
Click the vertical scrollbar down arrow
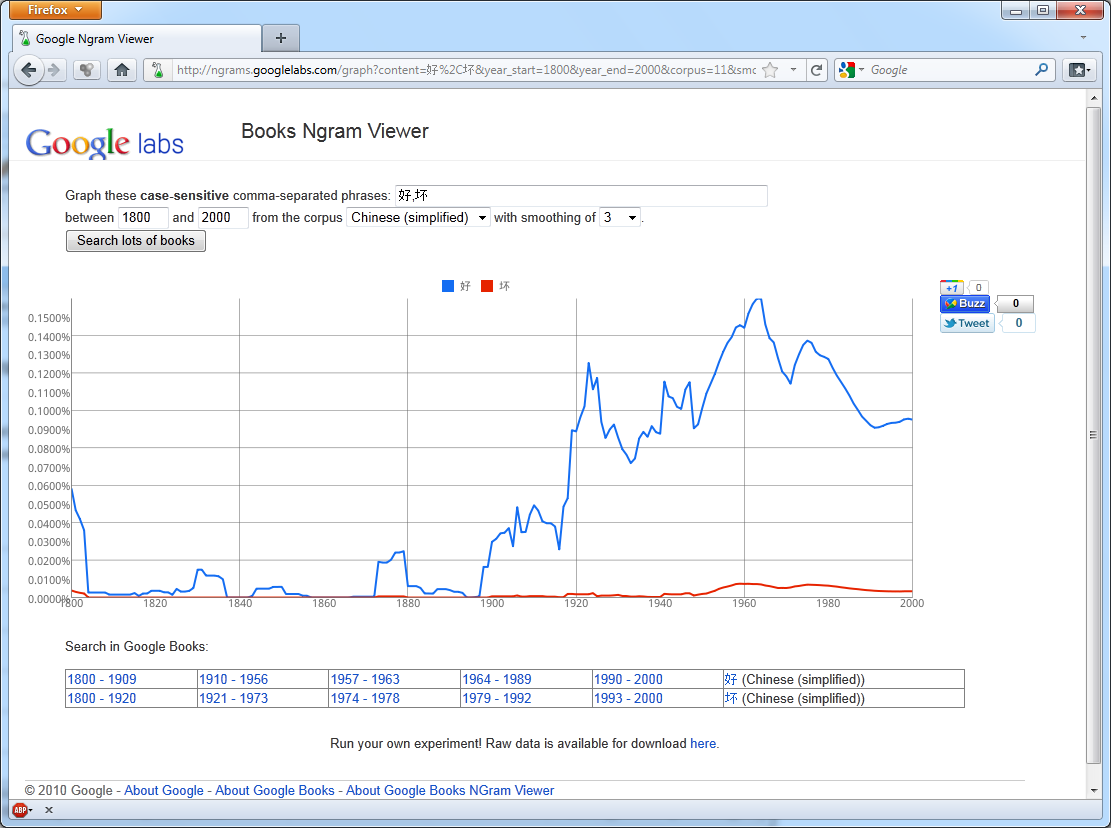(x=1093, y=790)
